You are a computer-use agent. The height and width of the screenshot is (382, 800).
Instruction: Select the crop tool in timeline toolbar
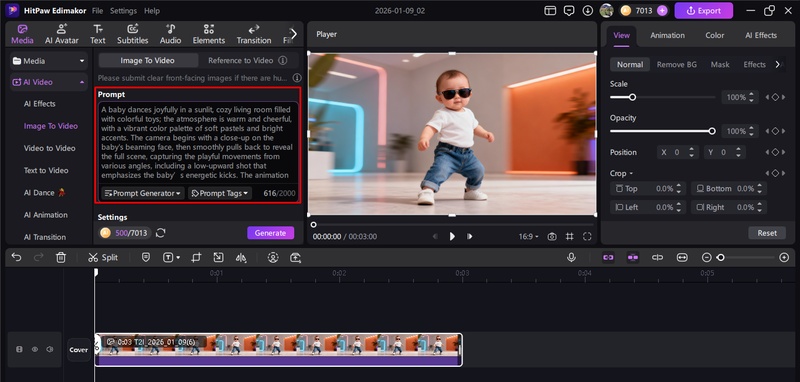click(x=196, y=258)
